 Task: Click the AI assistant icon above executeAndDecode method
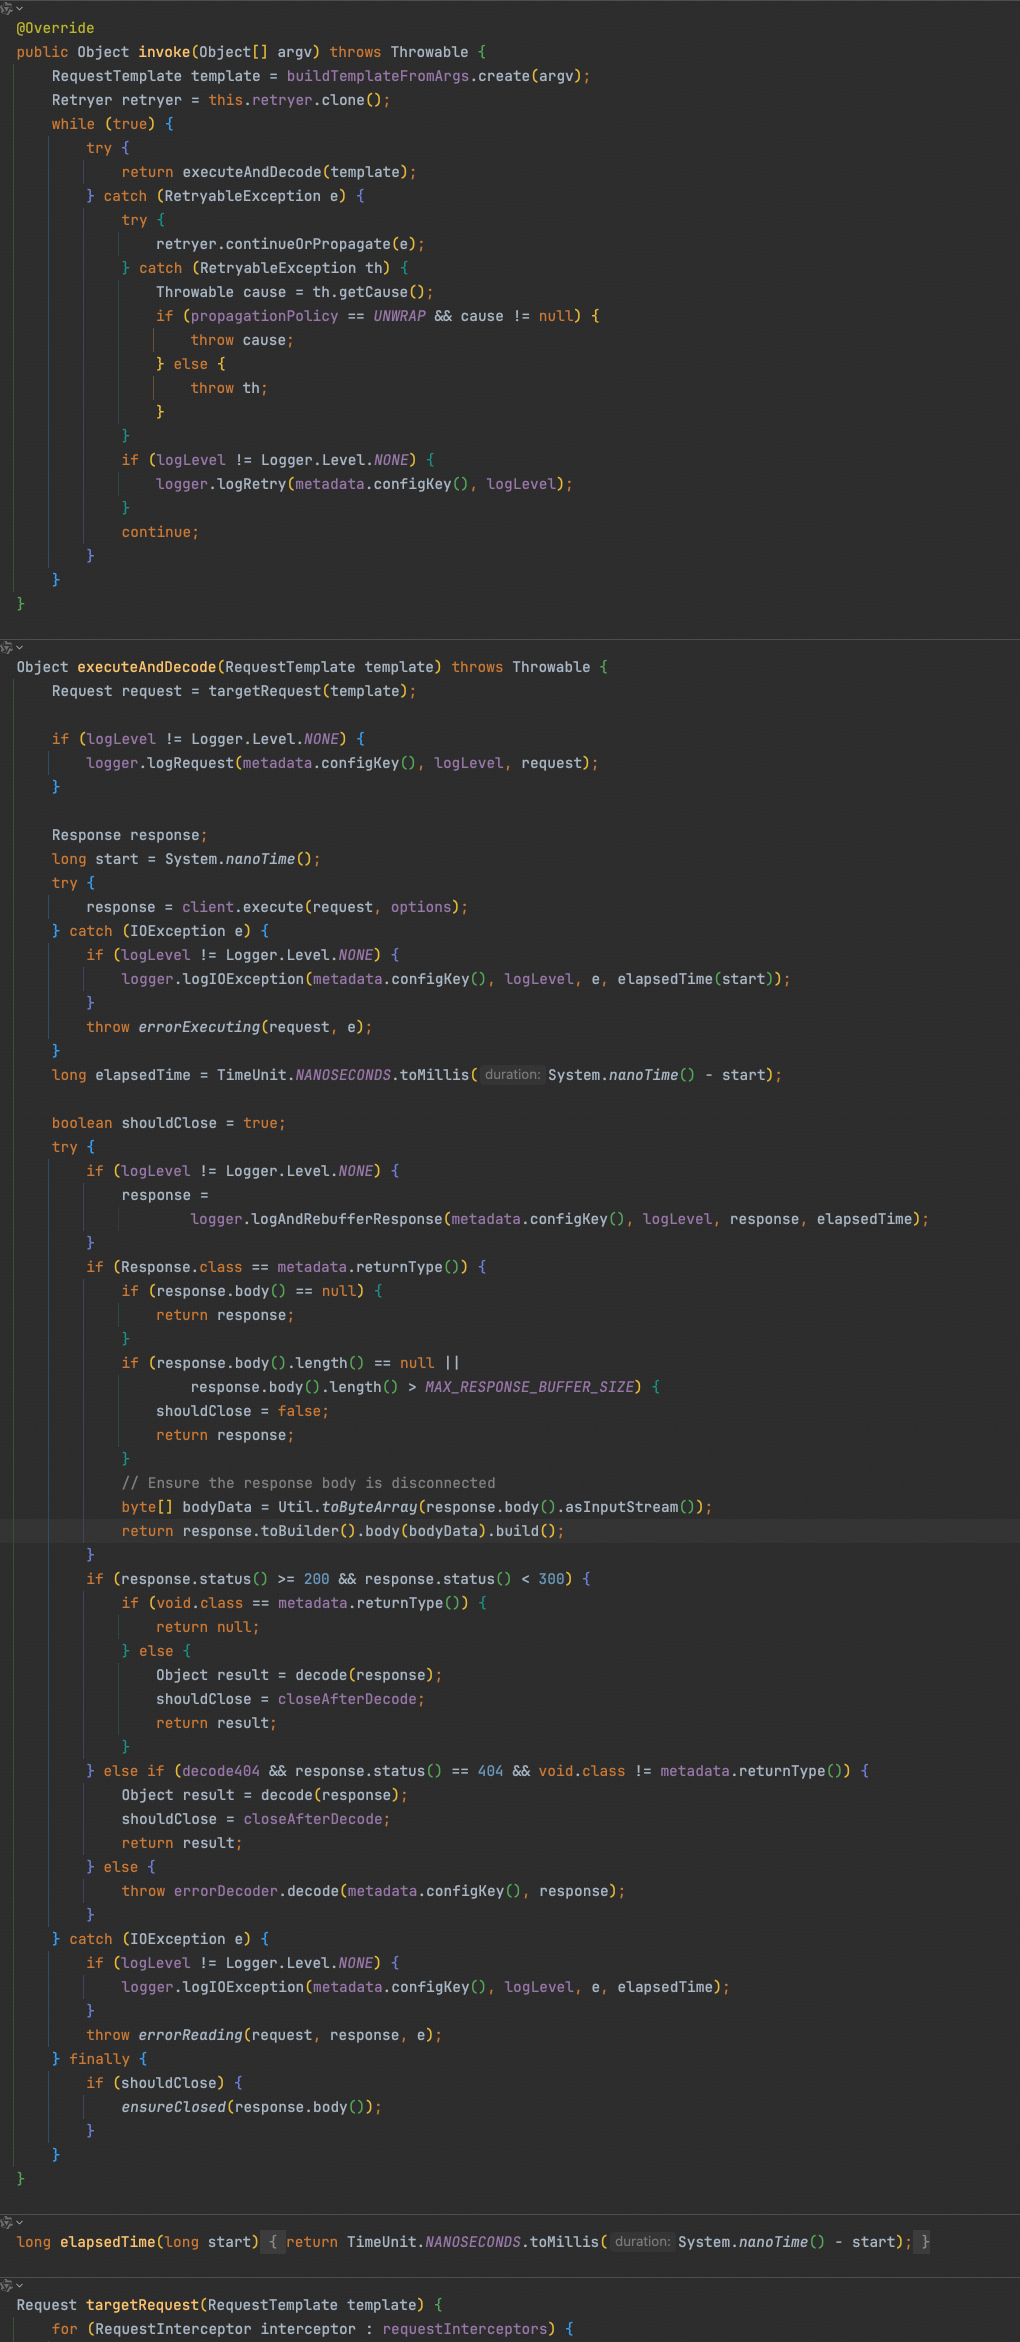6,647
